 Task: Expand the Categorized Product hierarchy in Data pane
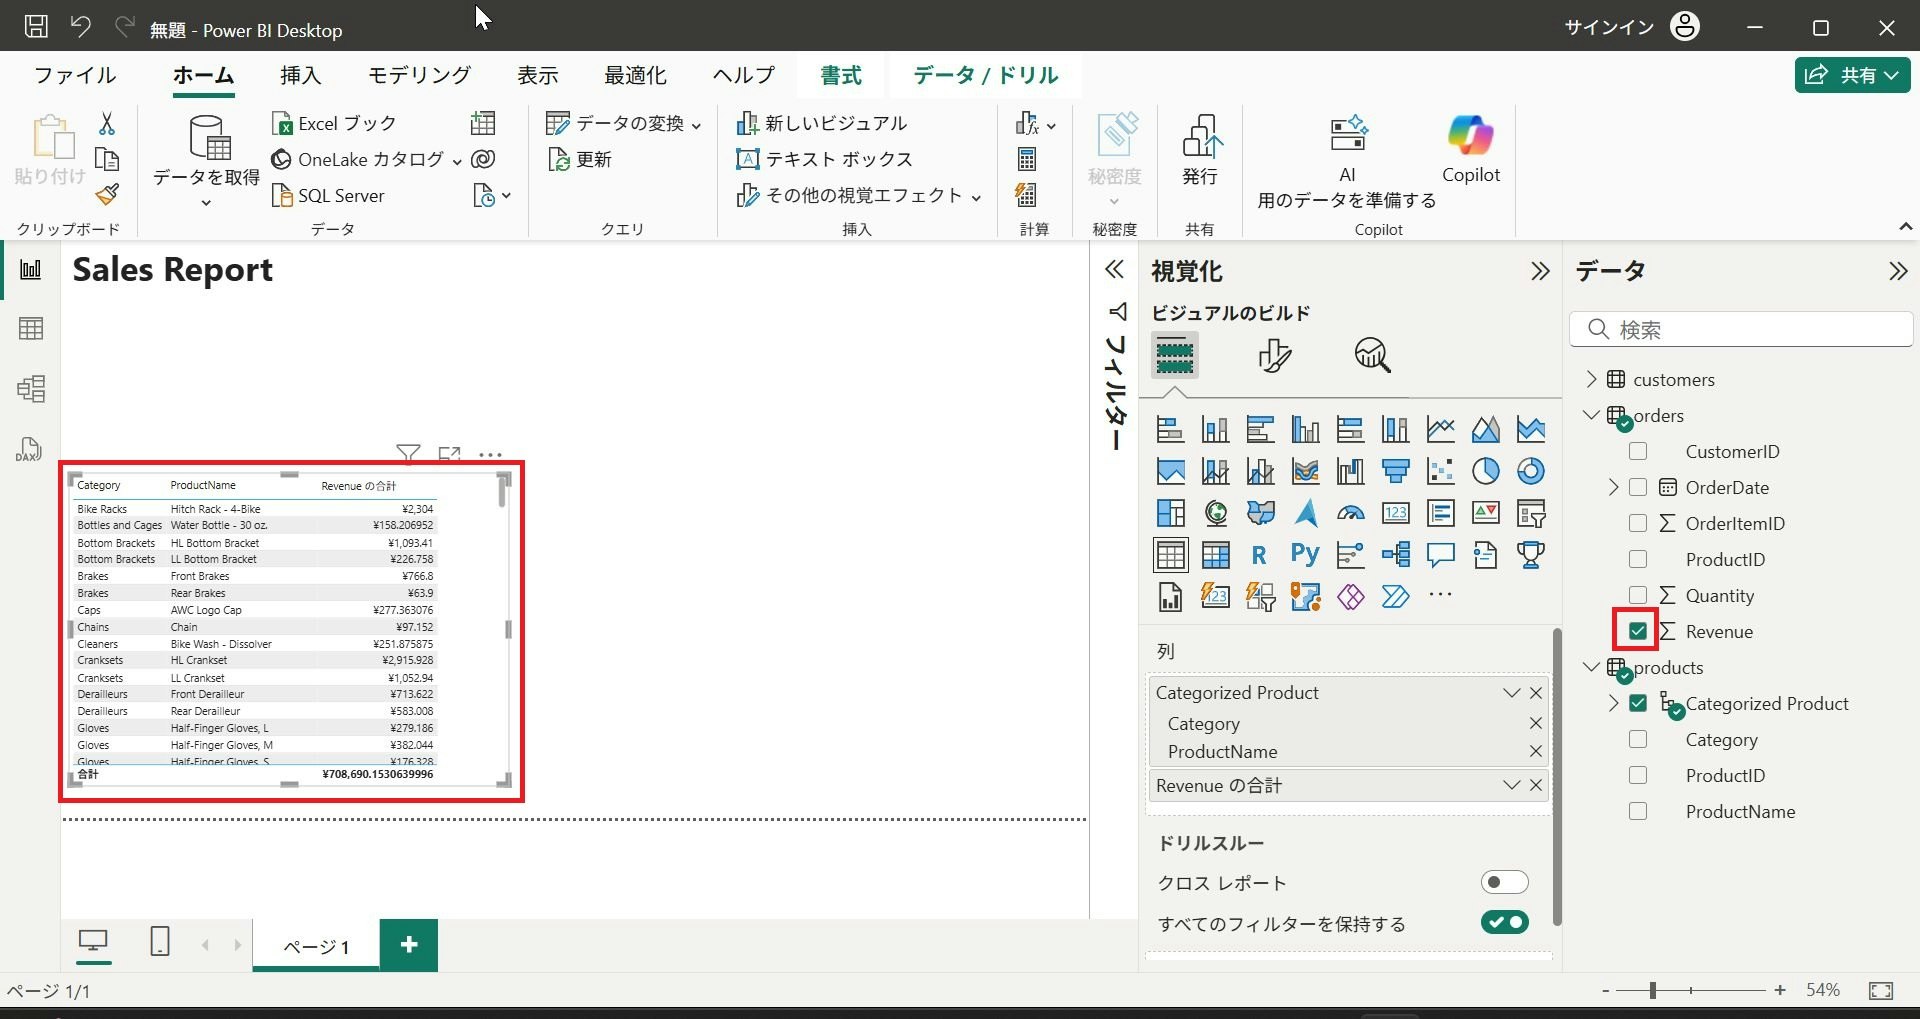coord(1613,703)
